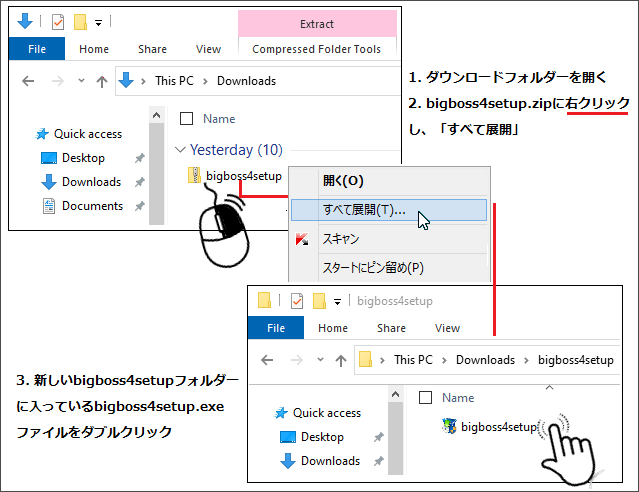
Task: Tick select-all checkbox in bigboss4setup window
Action: pos(425,397)
